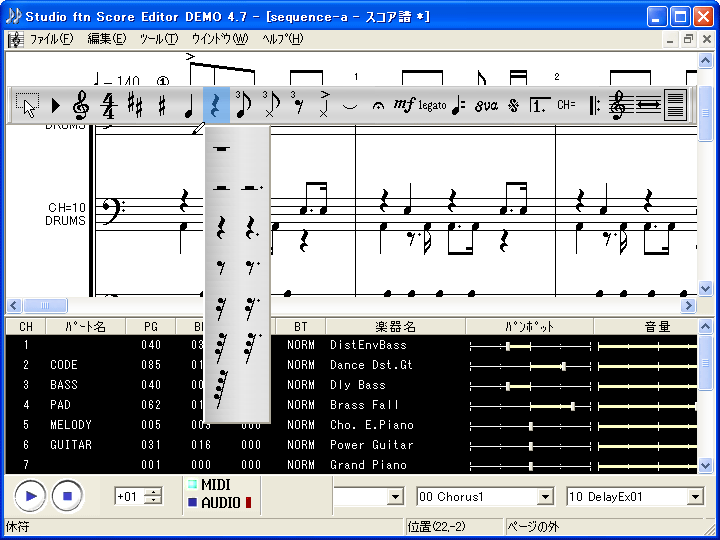Increment the +01 transpose spinner up arrow
Image resolution: width=720 pixels, height=540 pixels.
coord(153,492)
